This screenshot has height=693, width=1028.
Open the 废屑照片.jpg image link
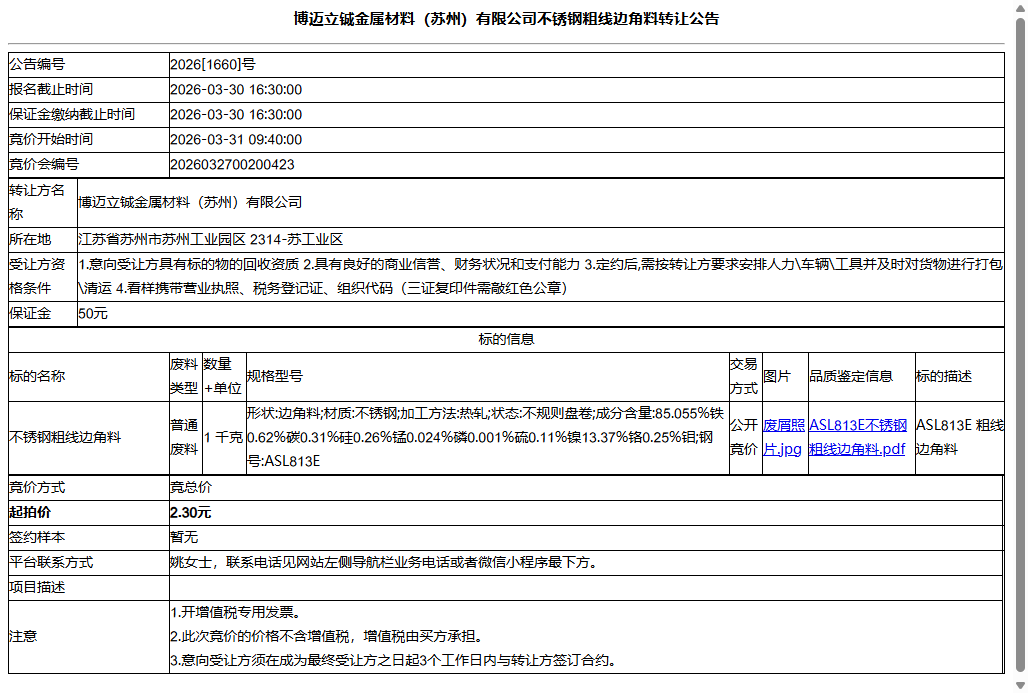pos(784,435)
